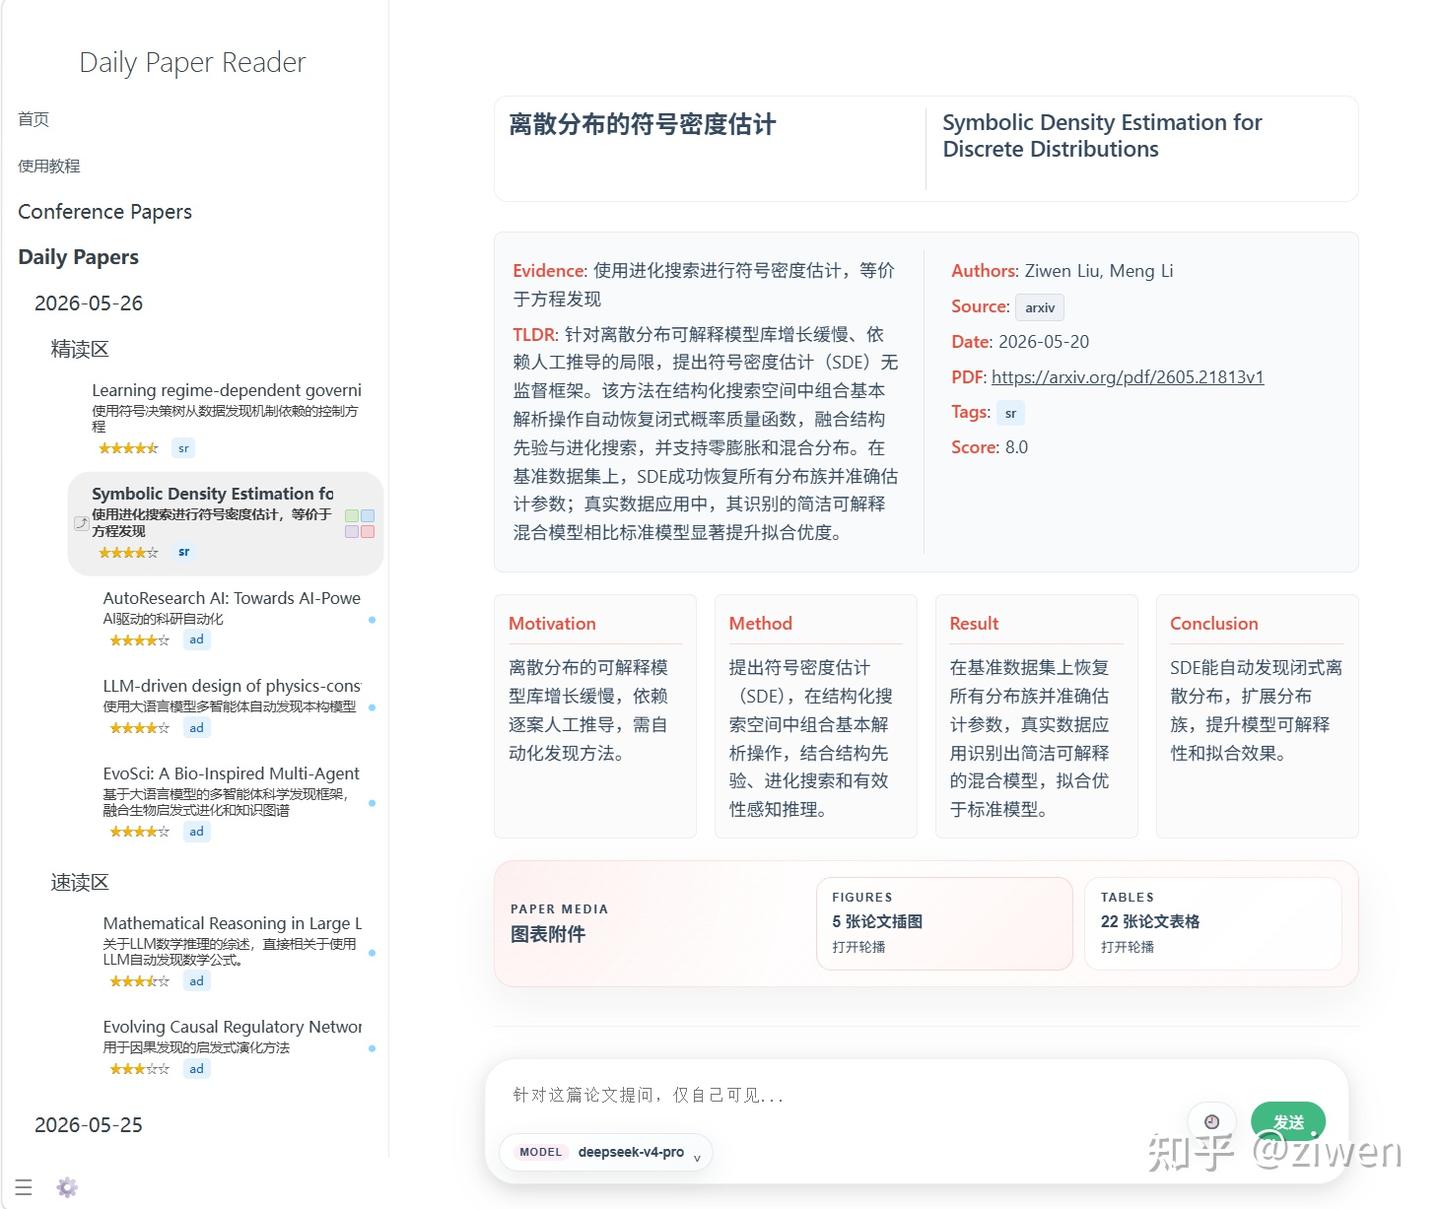Open the arXiv PDF link
The width and height of the screenshot is (1440, 1209).
[x=1127, y=377]
